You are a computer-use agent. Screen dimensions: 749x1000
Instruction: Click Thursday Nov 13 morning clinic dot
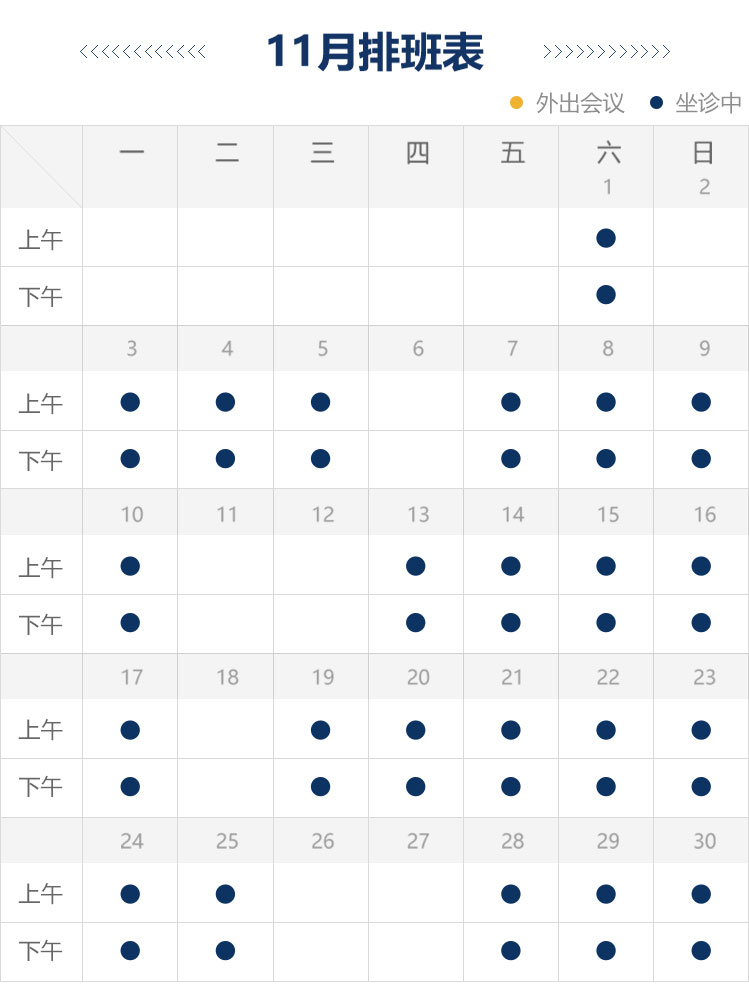[x=416, y=566]
